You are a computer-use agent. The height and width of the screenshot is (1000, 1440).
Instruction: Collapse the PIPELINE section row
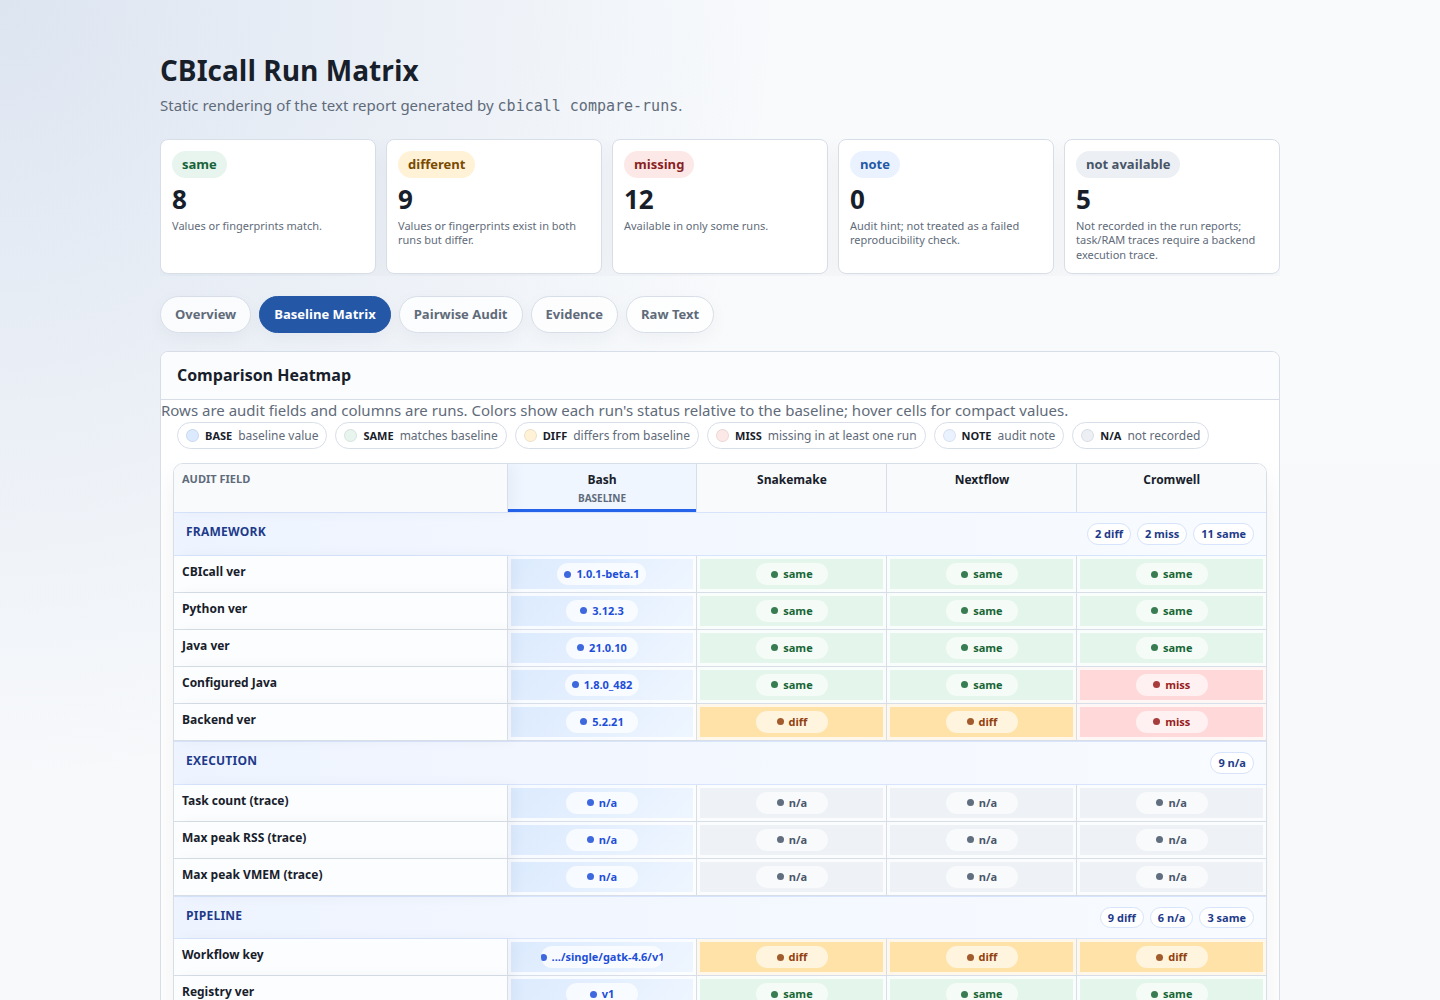pyautogui.click(x=720, y=917)
